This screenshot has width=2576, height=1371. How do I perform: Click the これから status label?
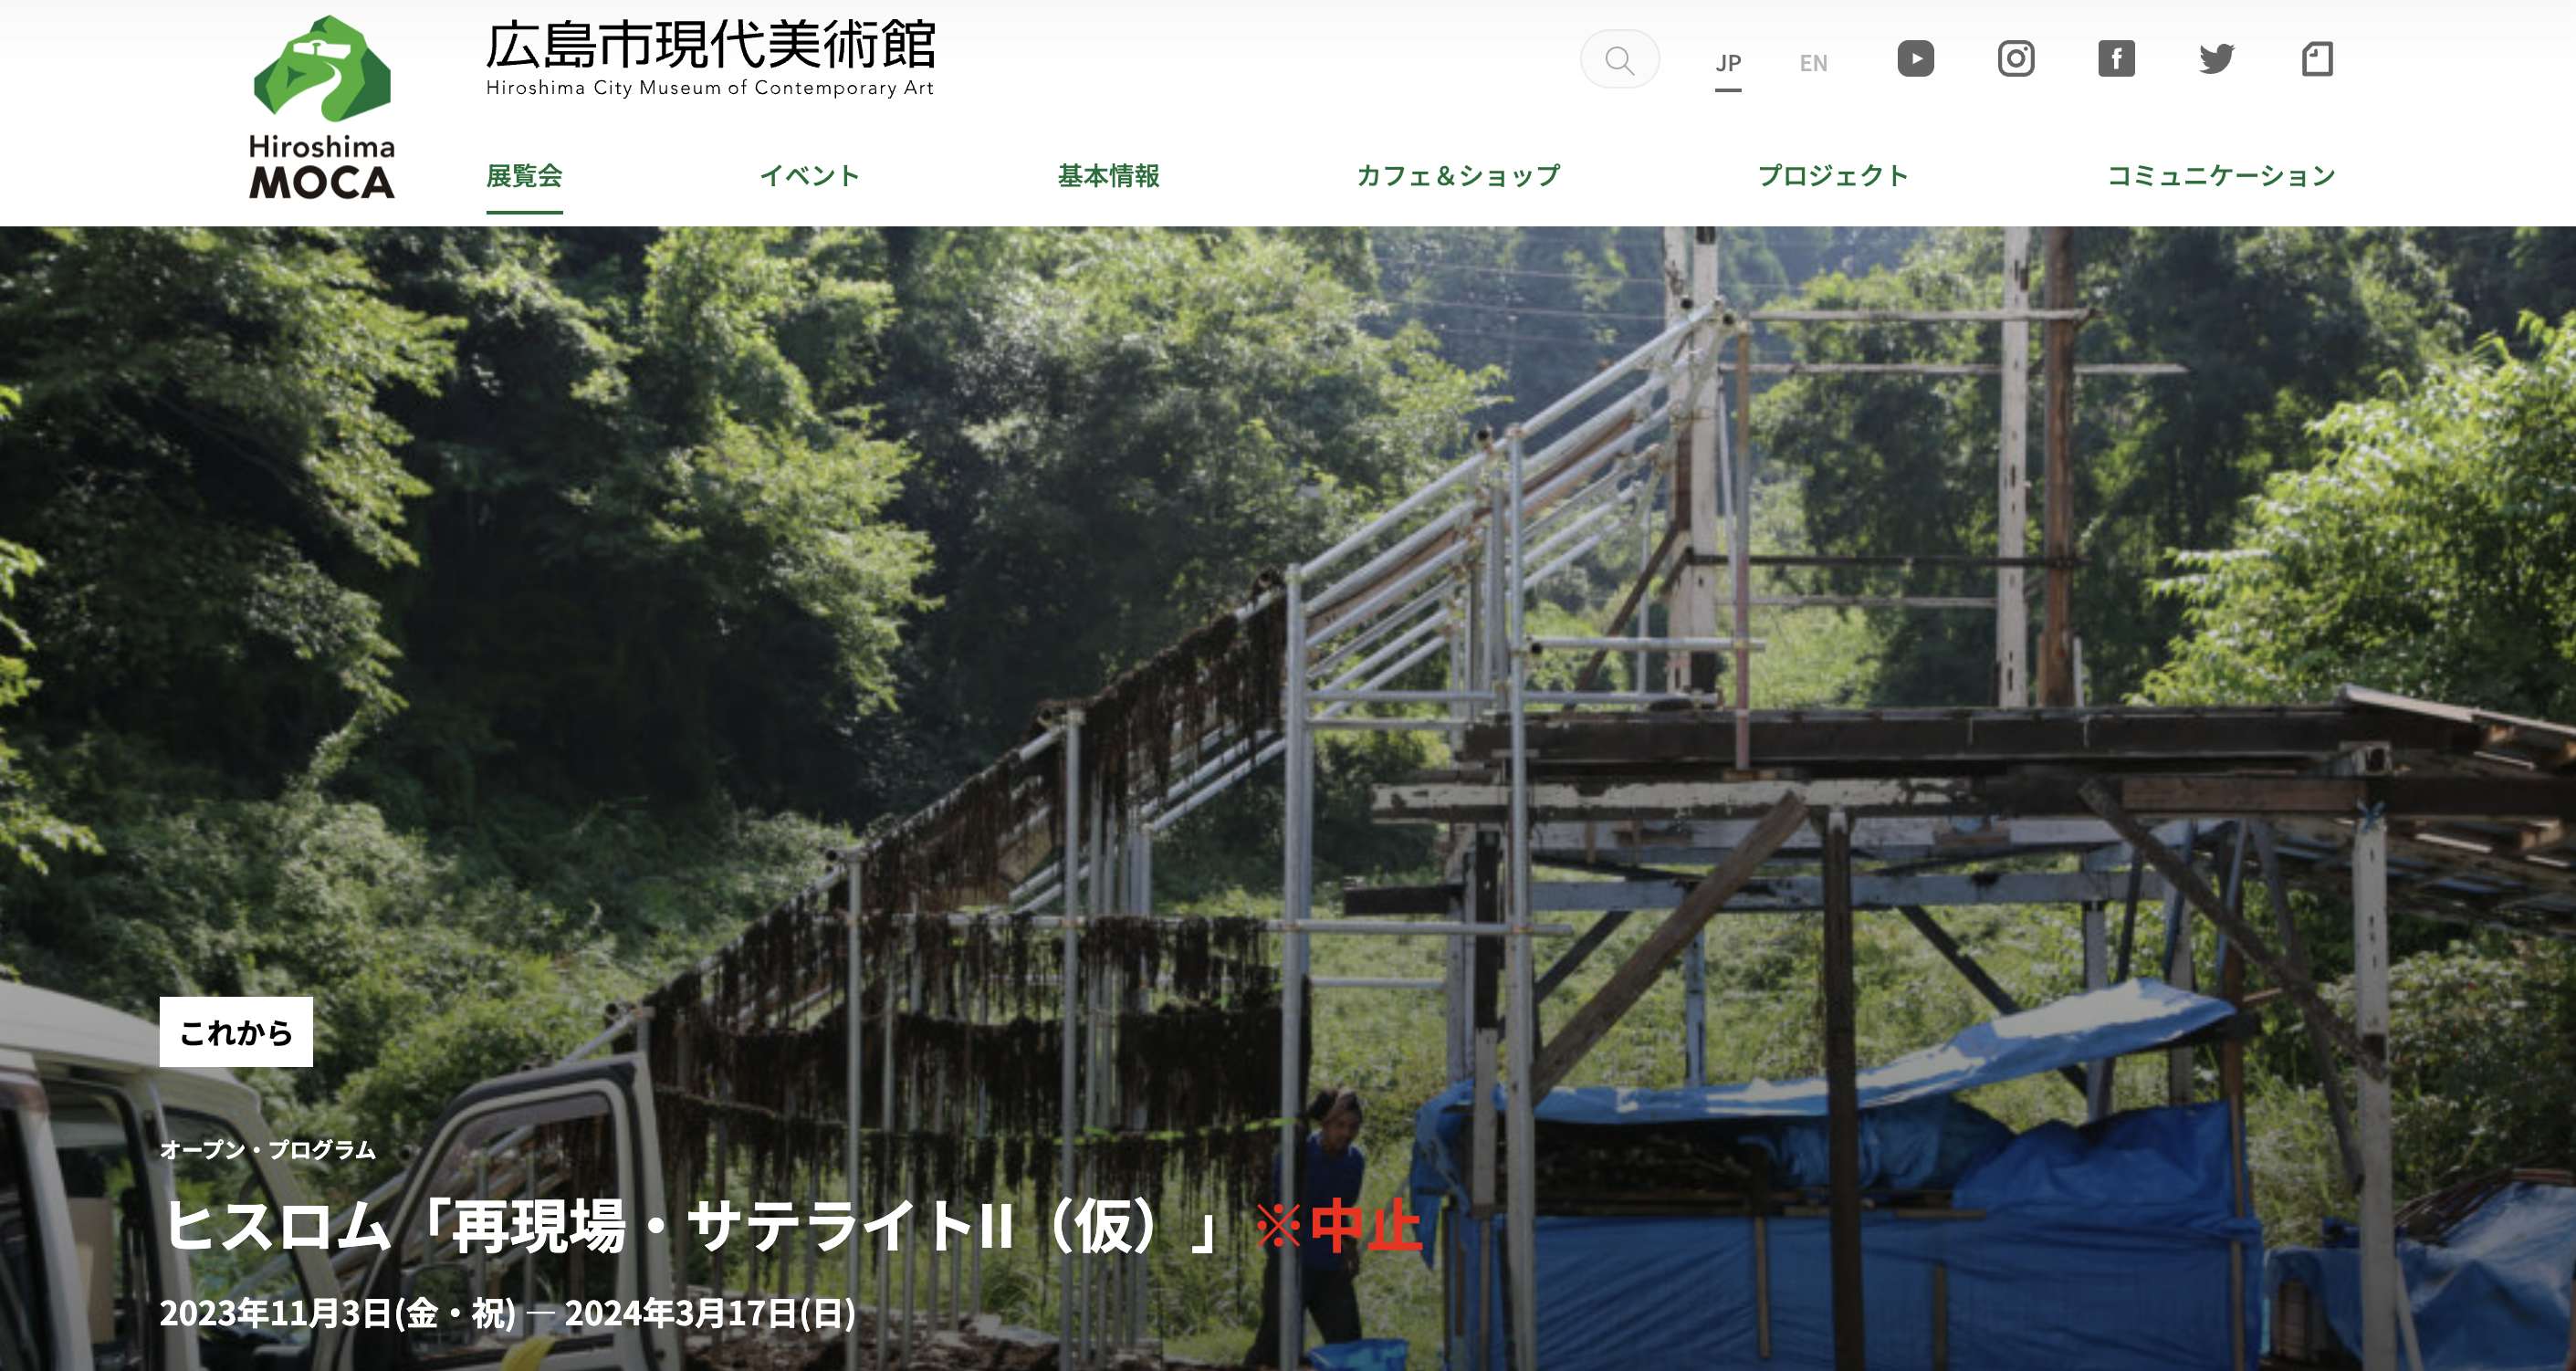pos(236,1032)
